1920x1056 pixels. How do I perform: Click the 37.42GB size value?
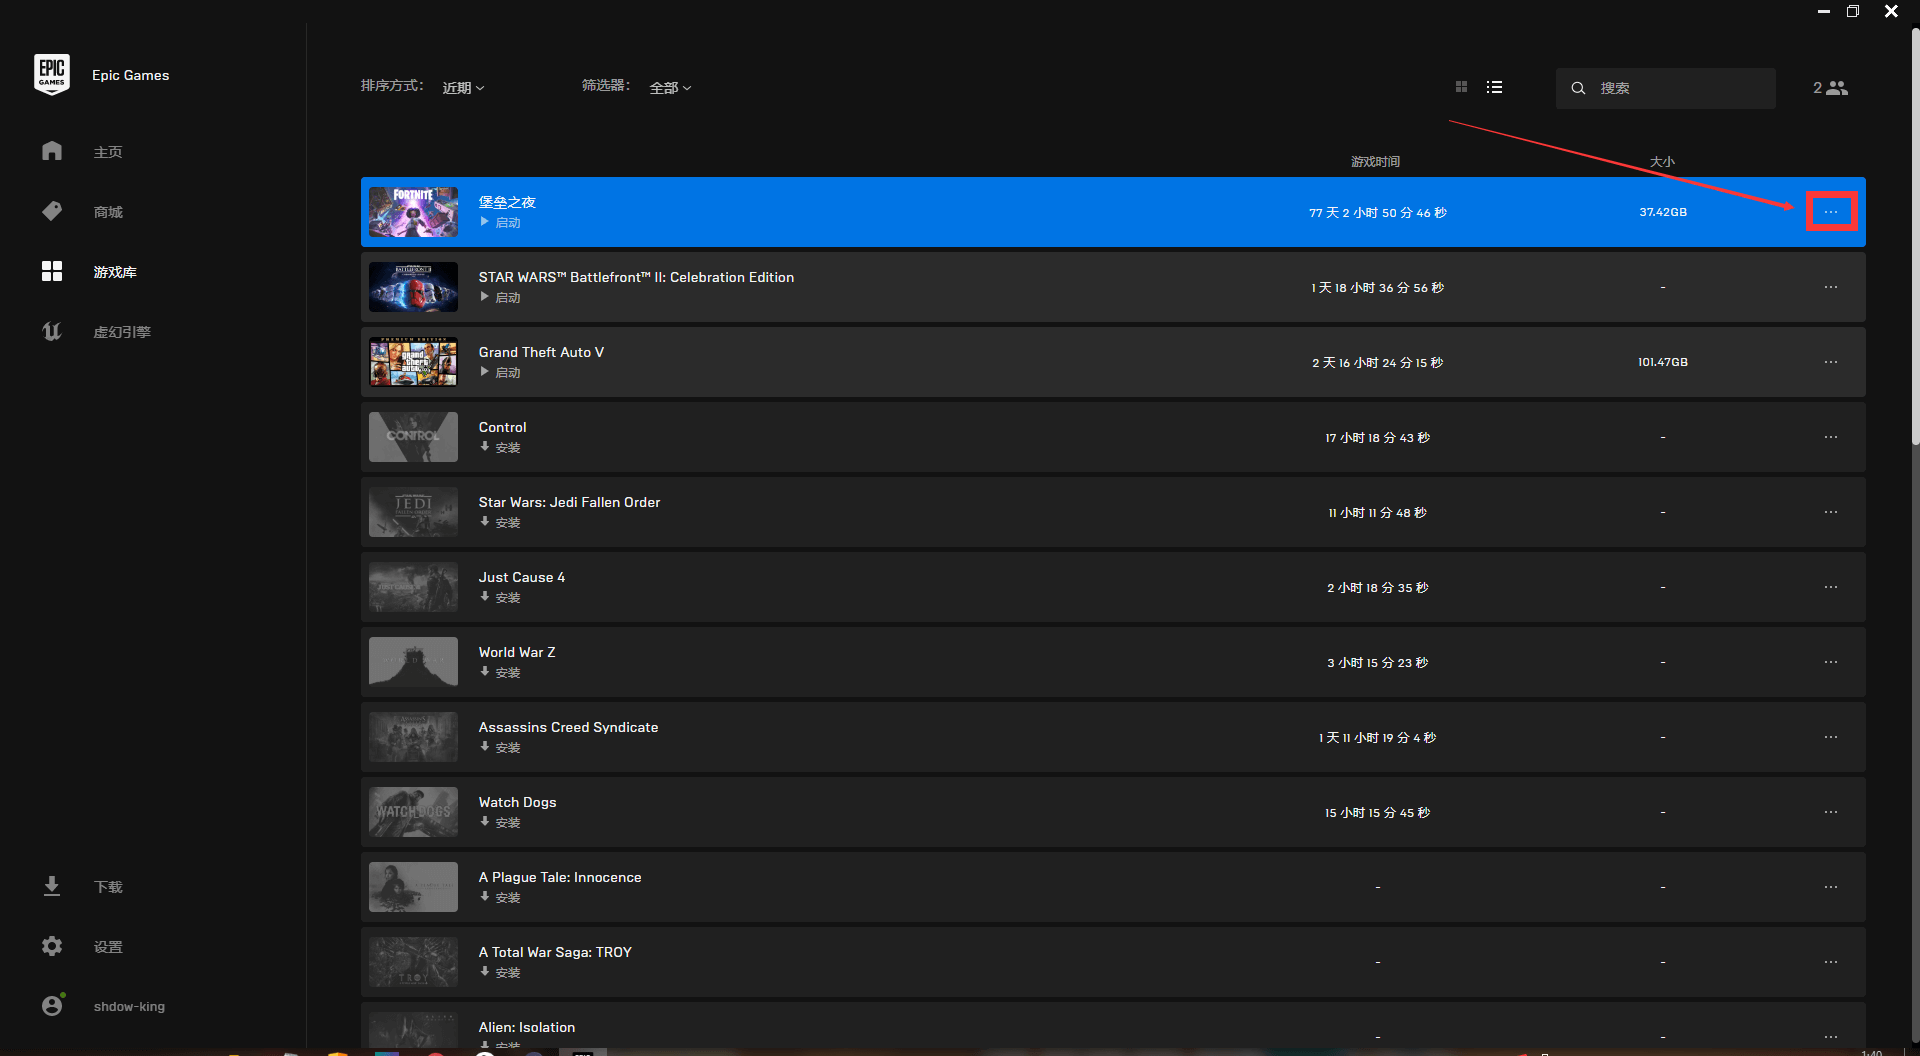pos(1663,212)
